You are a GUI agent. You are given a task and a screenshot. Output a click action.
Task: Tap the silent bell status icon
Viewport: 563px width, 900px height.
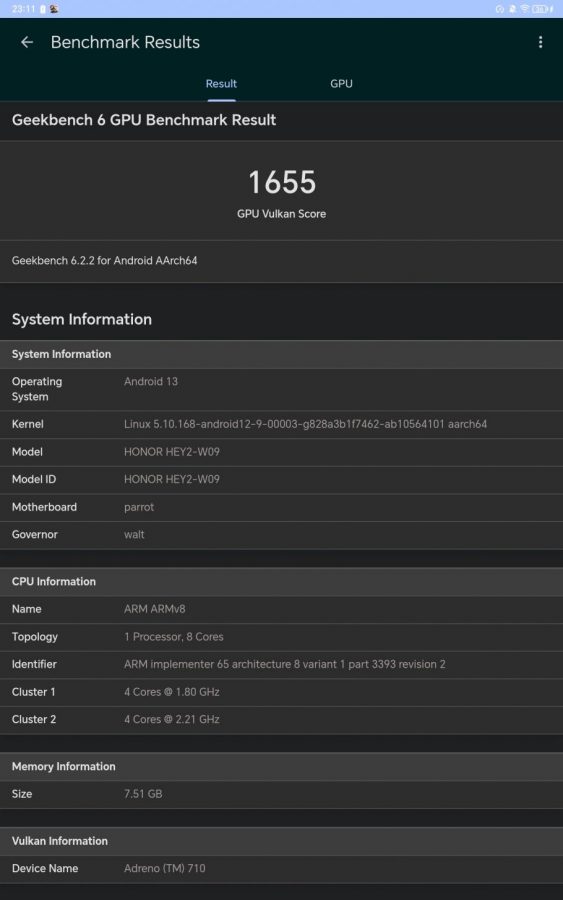[x=512, y=9]
